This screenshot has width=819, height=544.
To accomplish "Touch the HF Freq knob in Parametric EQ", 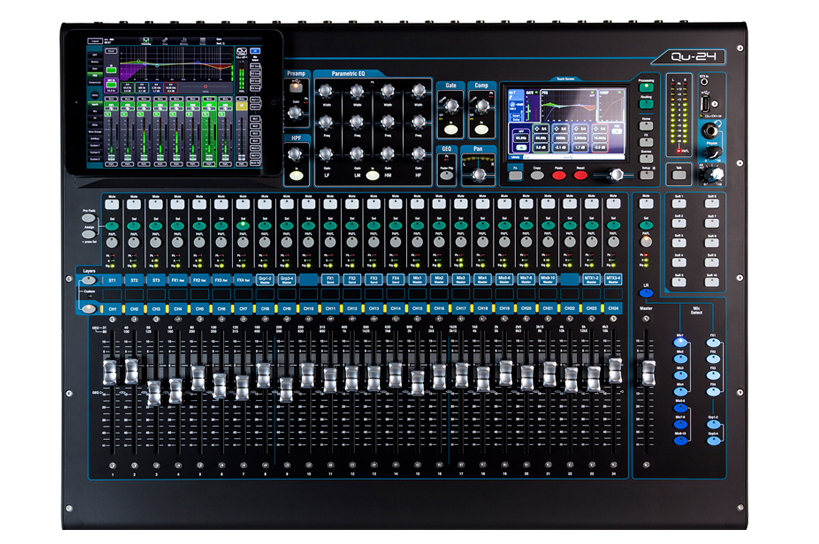I will (418, 123).
